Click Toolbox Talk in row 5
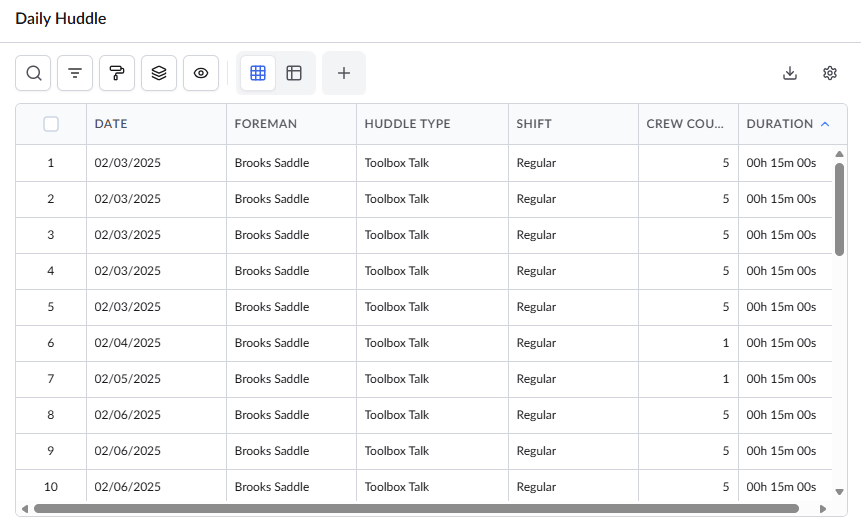This screenshot has height=525, width=861. 433,307
